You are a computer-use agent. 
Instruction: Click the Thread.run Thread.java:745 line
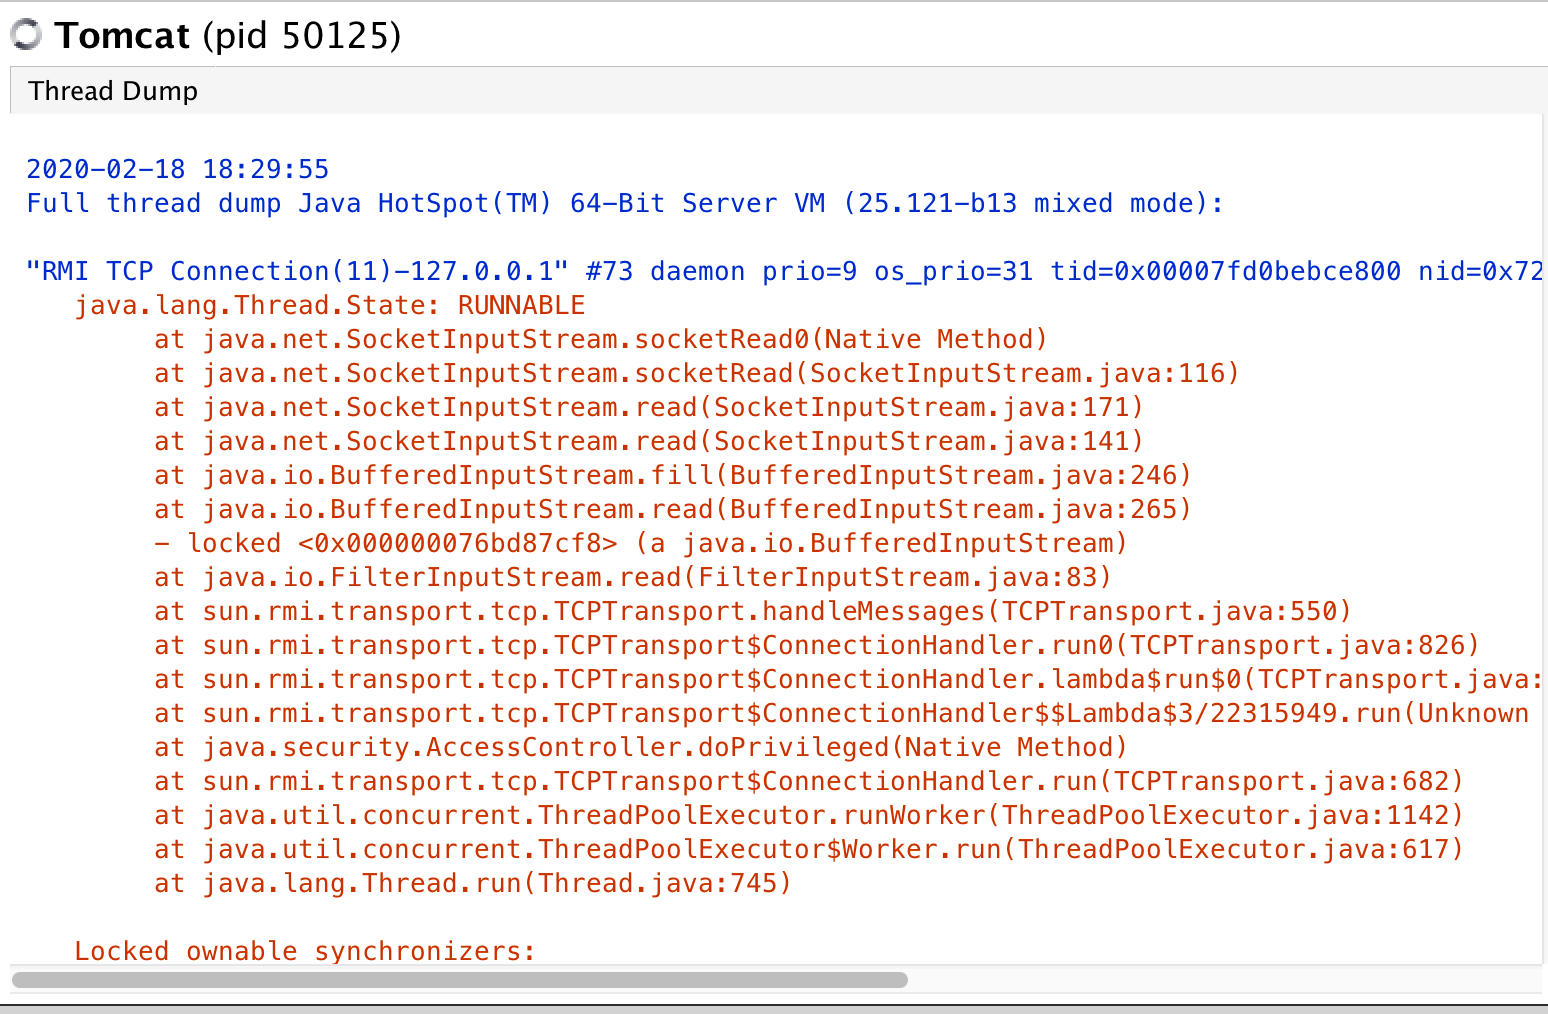click(473, 883)
